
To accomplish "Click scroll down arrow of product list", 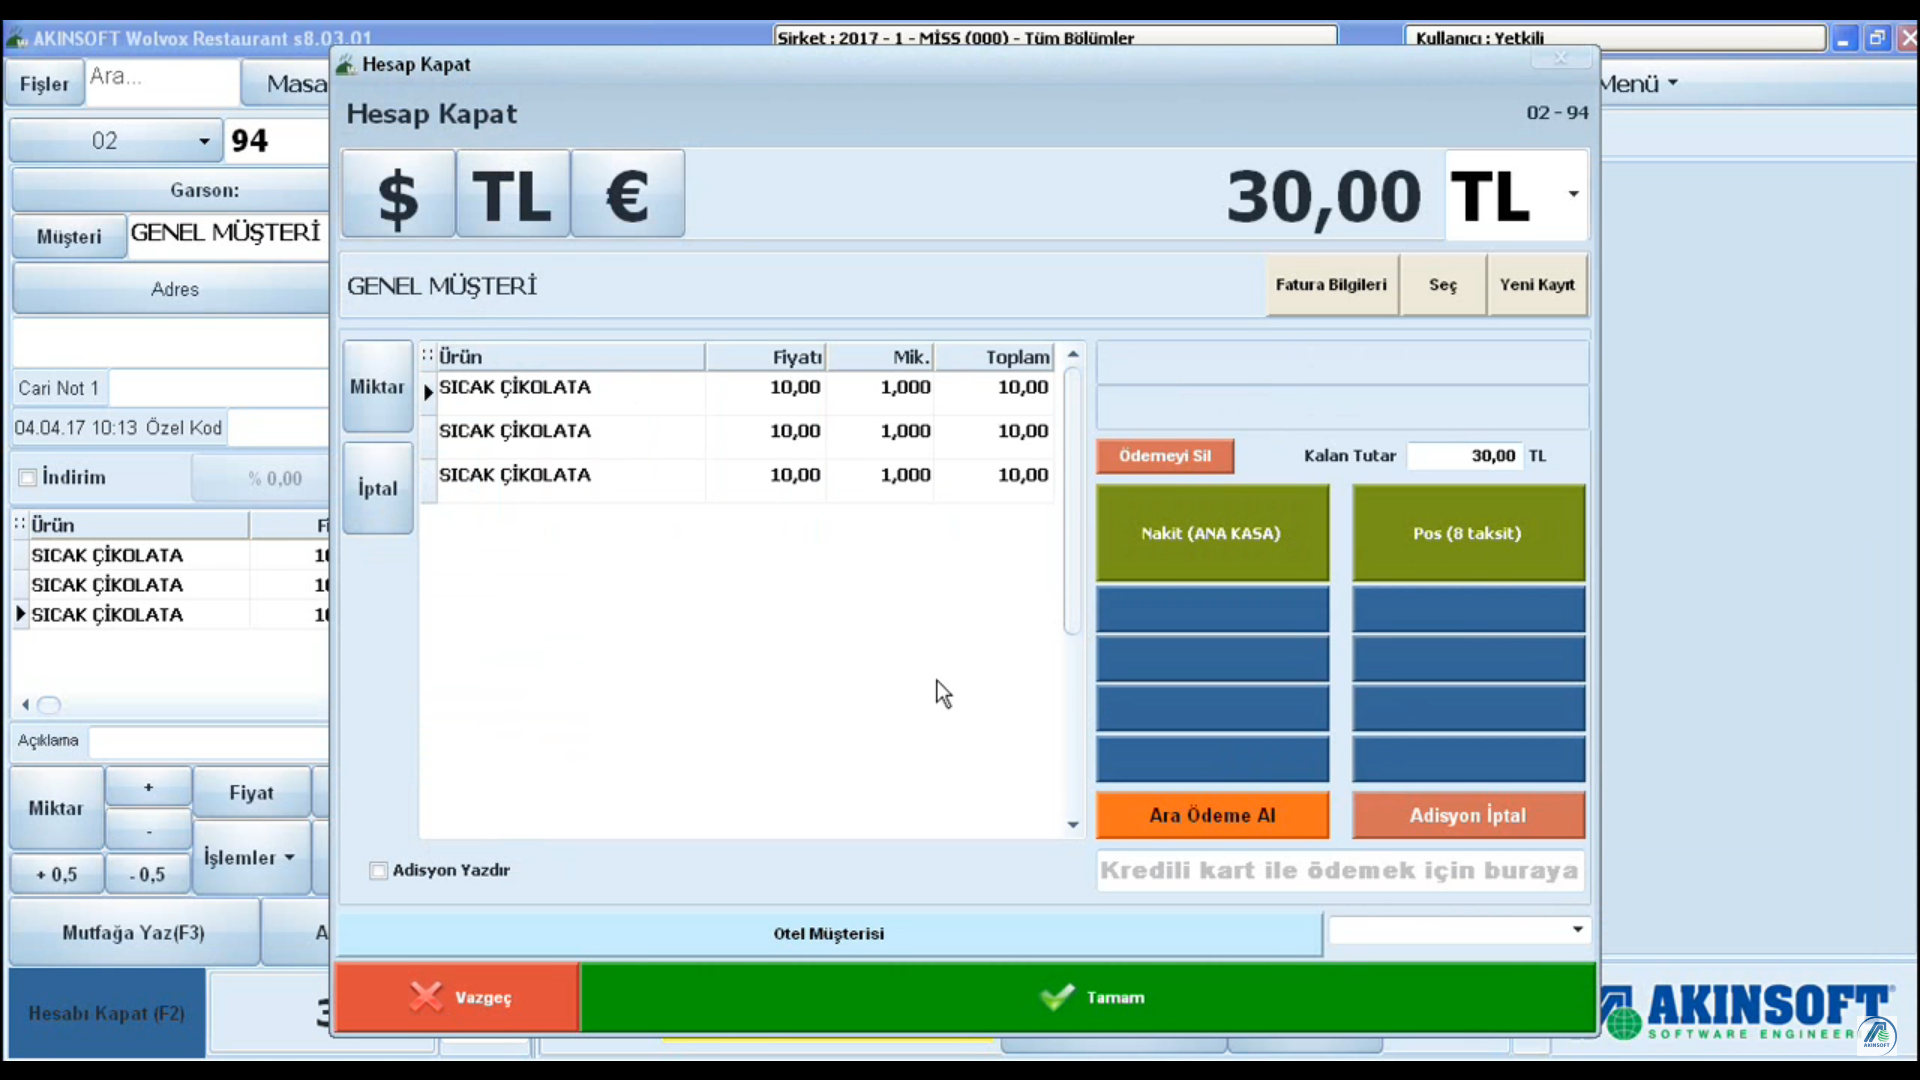I will pos(1073,825).
